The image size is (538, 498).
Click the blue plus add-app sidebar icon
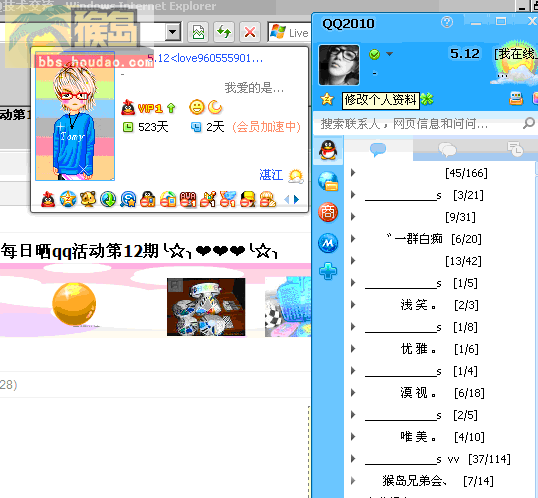tap(328, 271)
